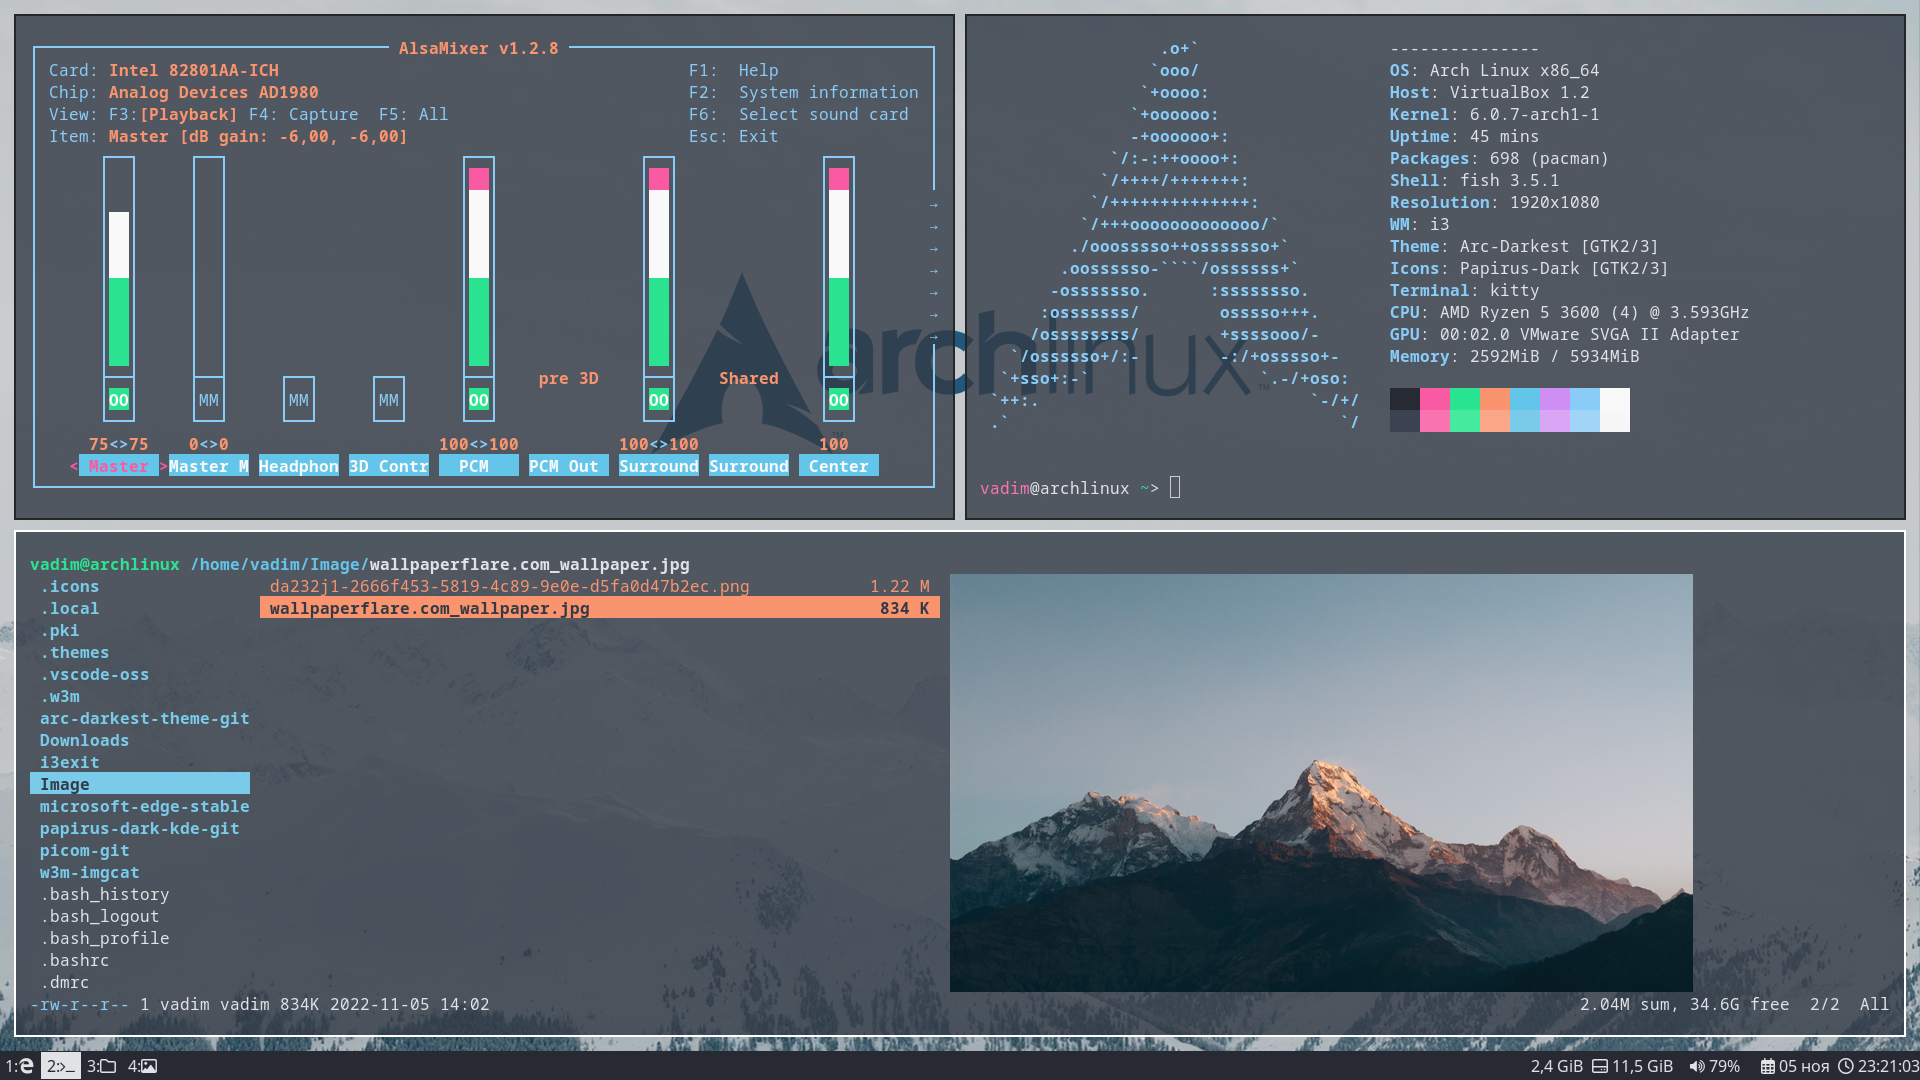1920x1080 pixels.
Task: Select the Master volume channel
Action: [118, 465]
